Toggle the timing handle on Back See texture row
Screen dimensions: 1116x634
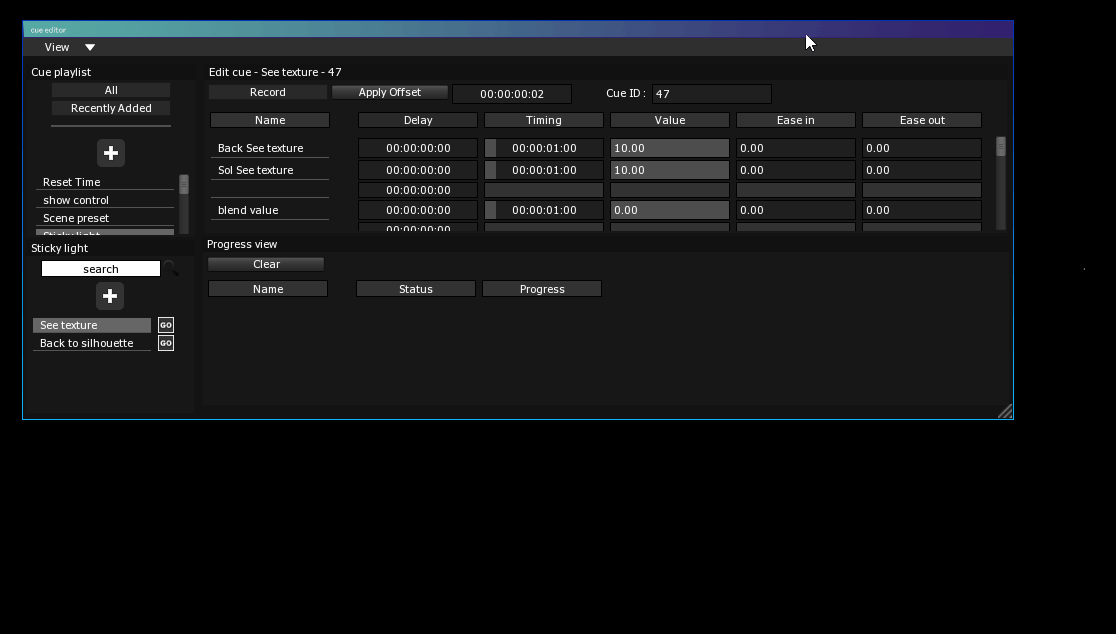tap(490, 148)
